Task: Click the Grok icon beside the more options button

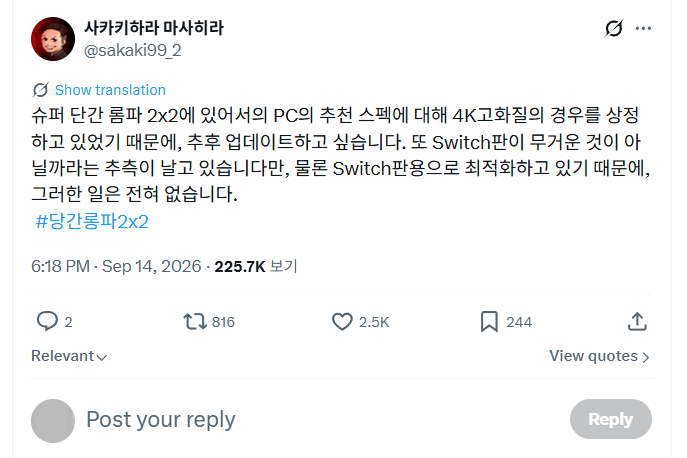Action: click(x=613, y=28)
